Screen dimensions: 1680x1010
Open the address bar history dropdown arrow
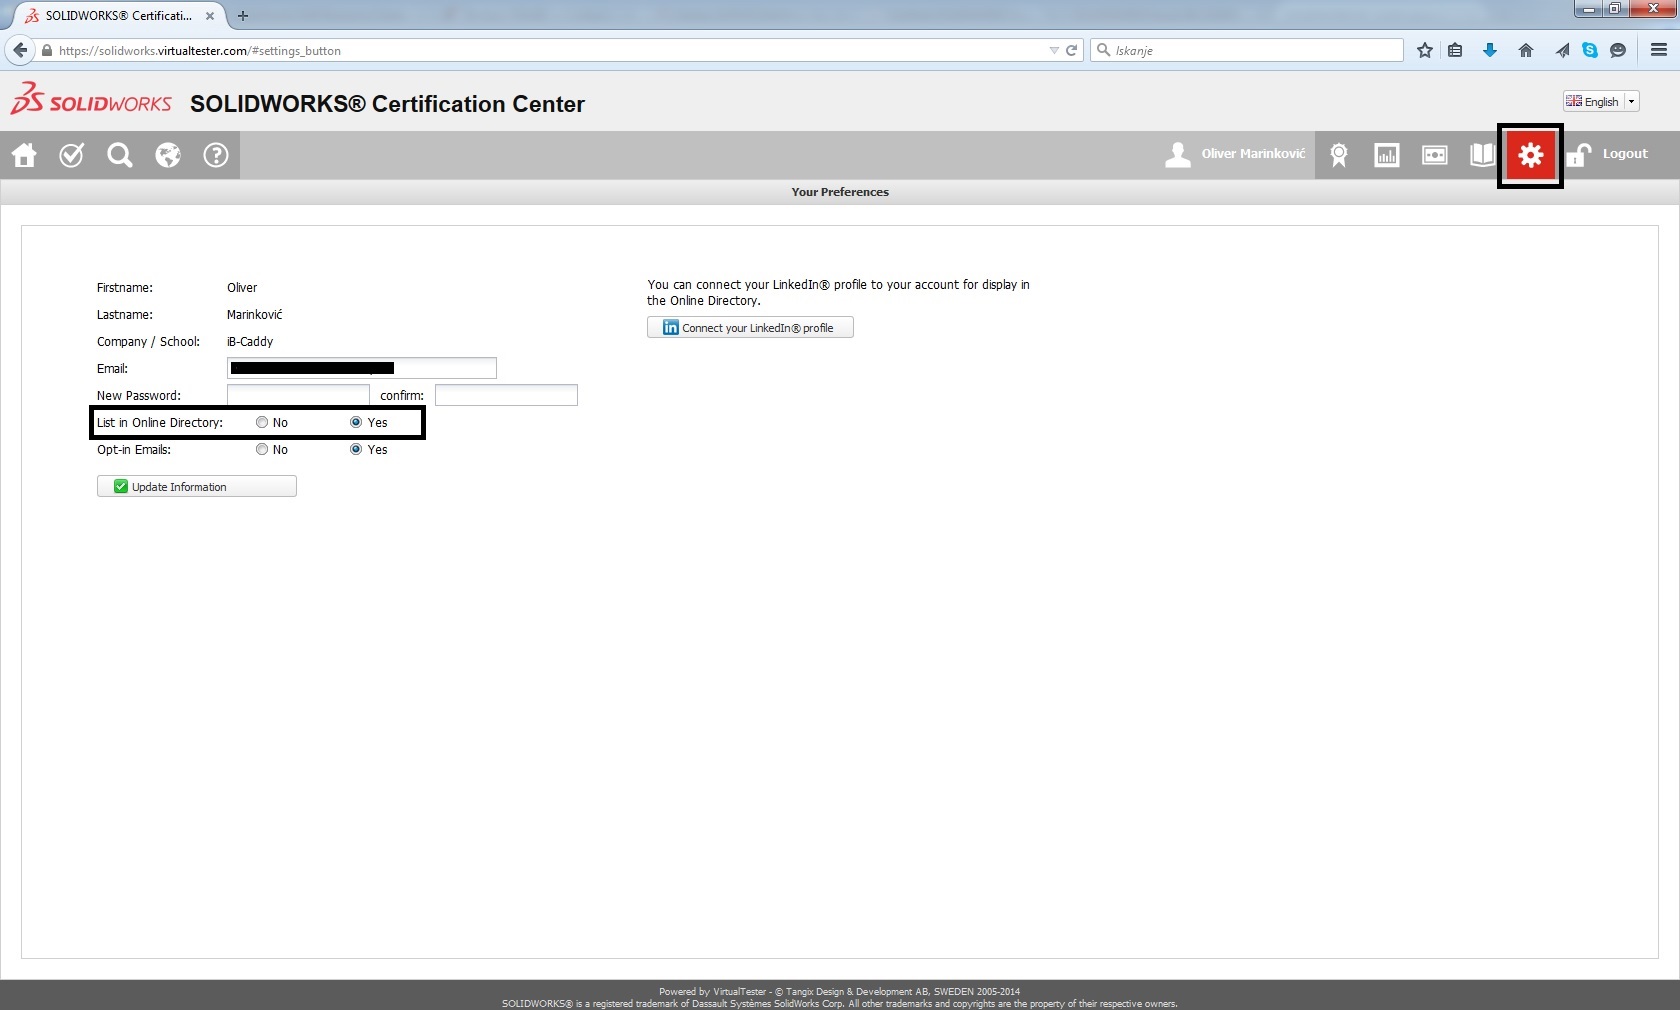click(1053, 50)
